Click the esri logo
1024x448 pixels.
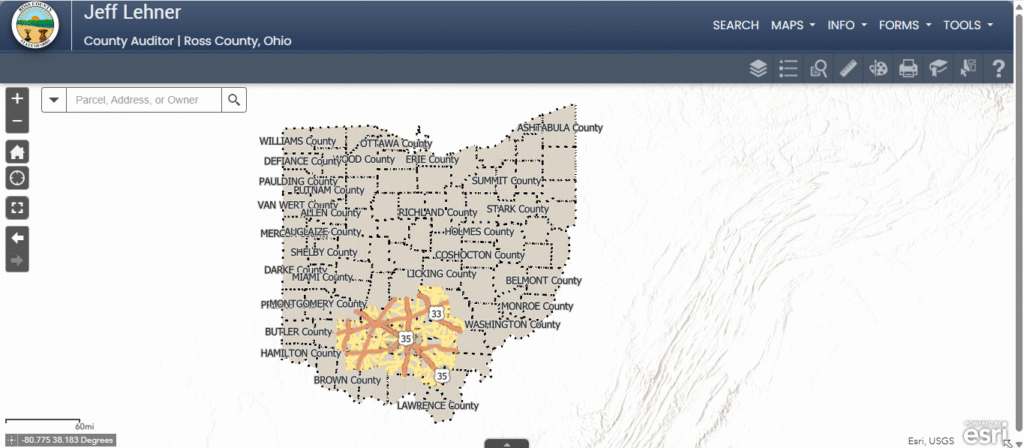(x=984, y=432)
